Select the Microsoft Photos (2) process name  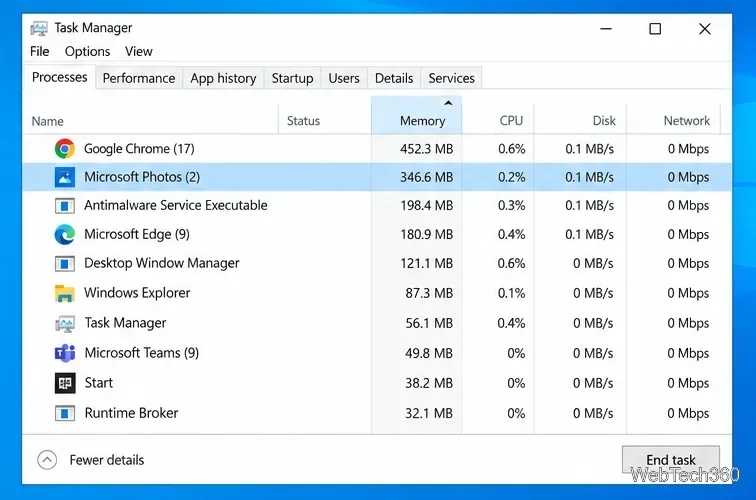pos(142,177)
